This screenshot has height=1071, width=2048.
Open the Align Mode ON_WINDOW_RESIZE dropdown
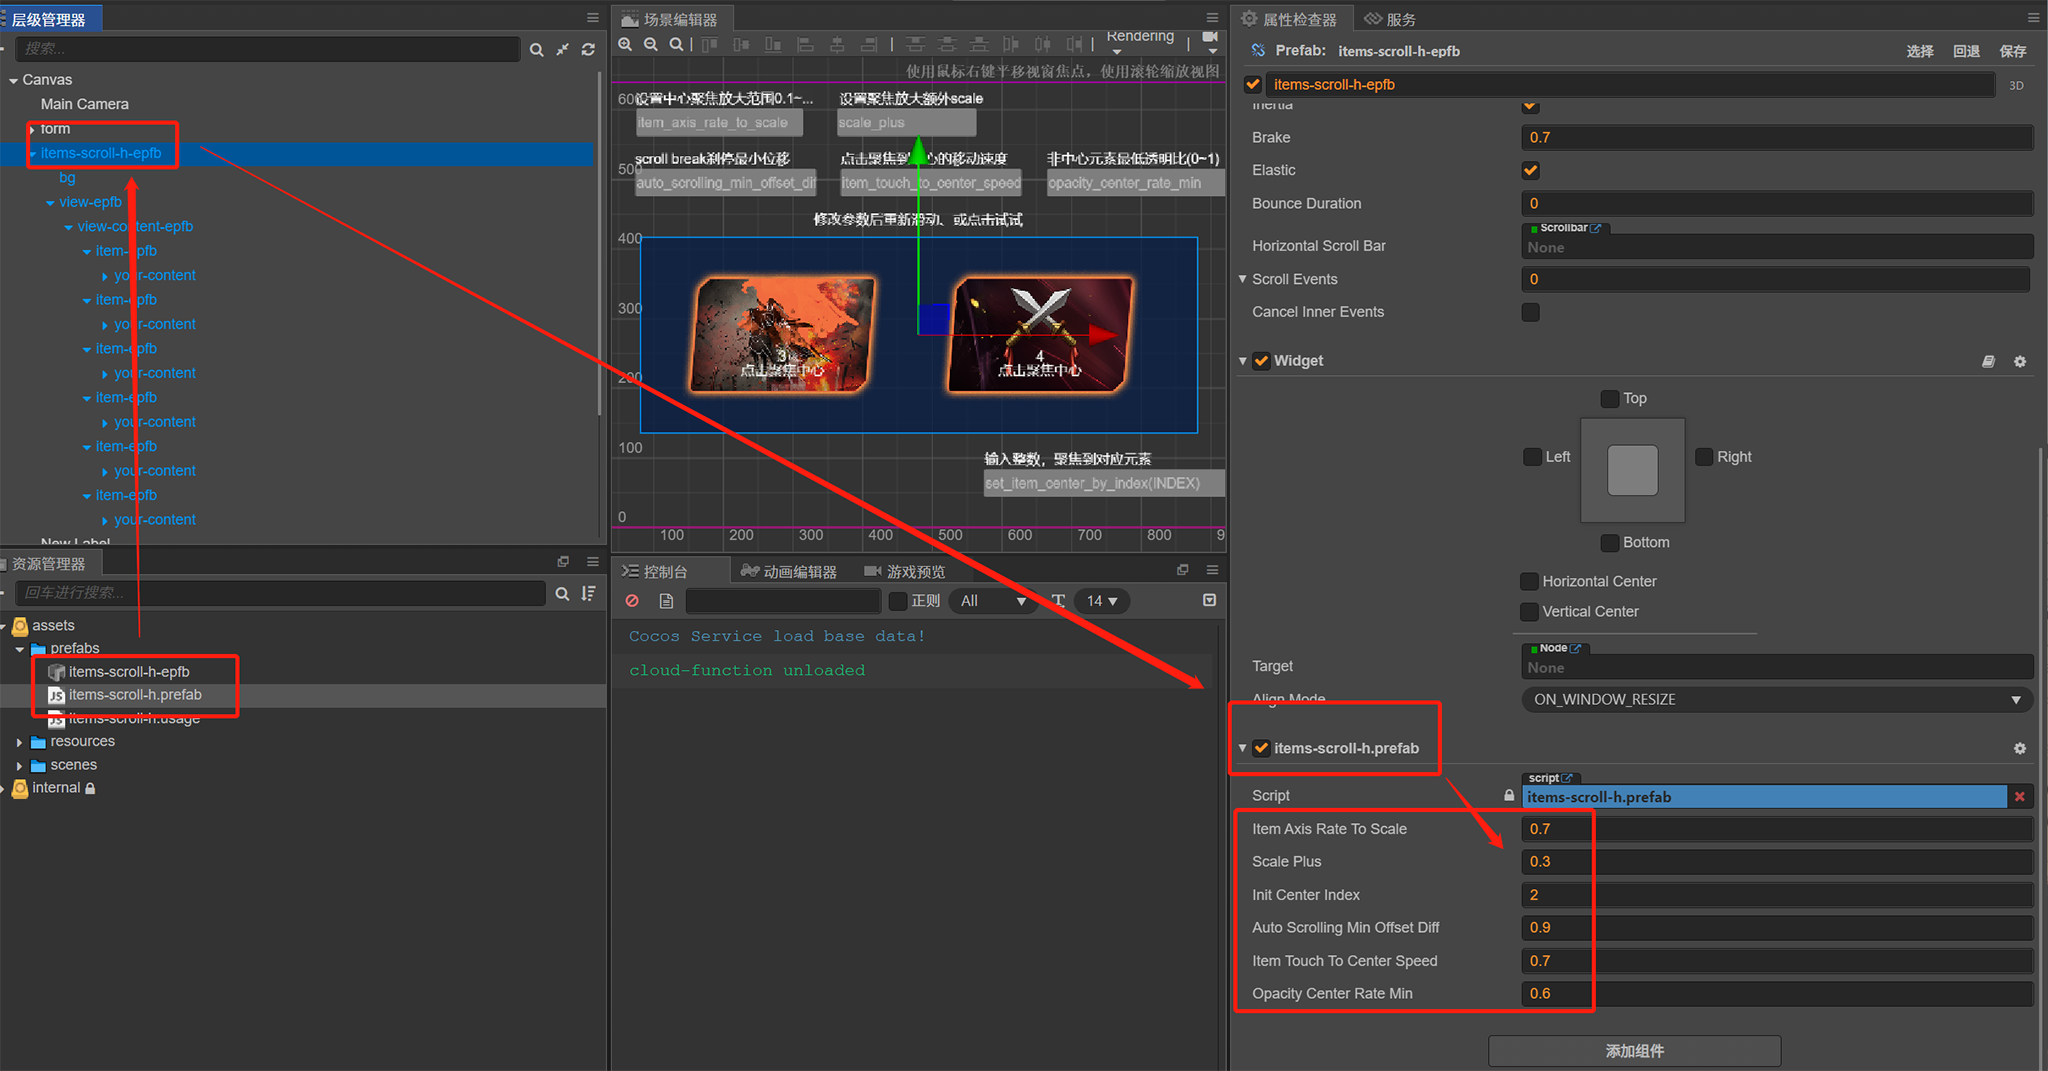1776,699
